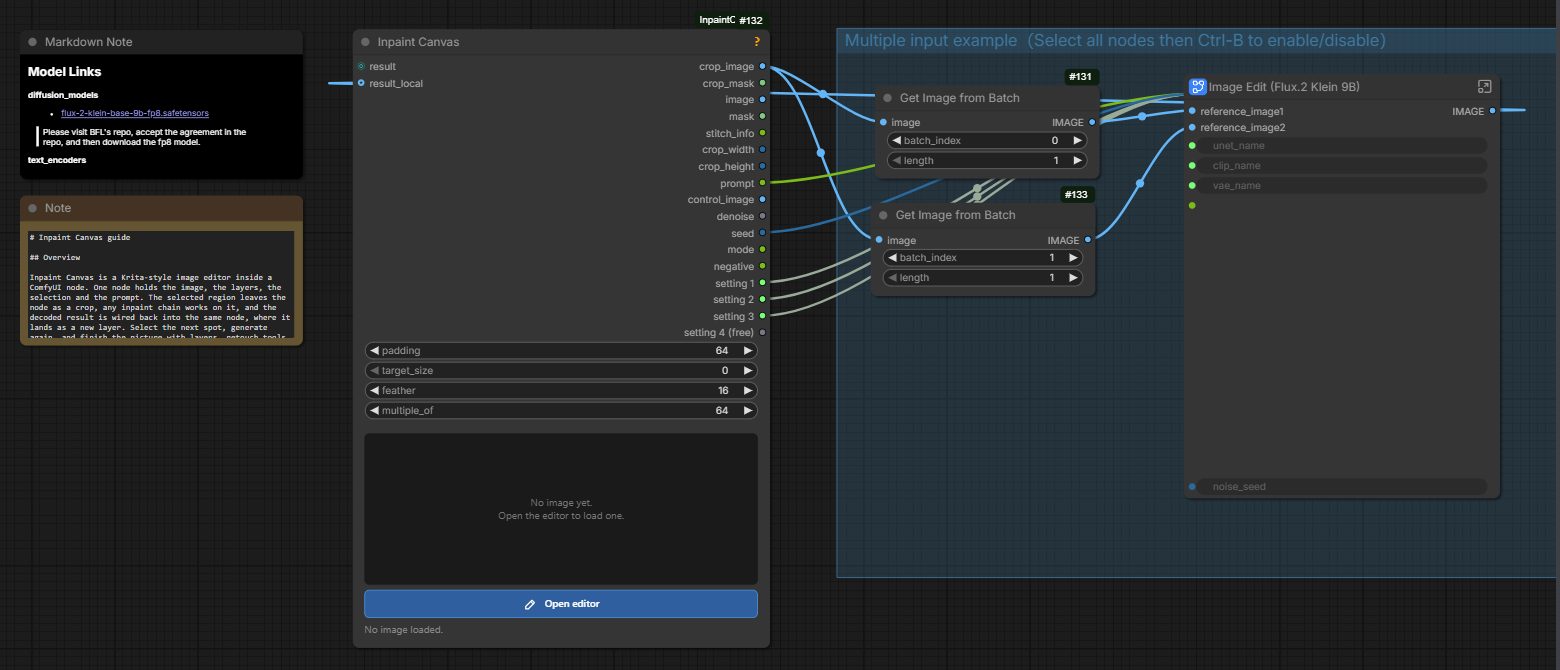The width and height of the screenshot is (1560, 670).
Task: Click the prompt output port
Action: [x=763, y=183]
